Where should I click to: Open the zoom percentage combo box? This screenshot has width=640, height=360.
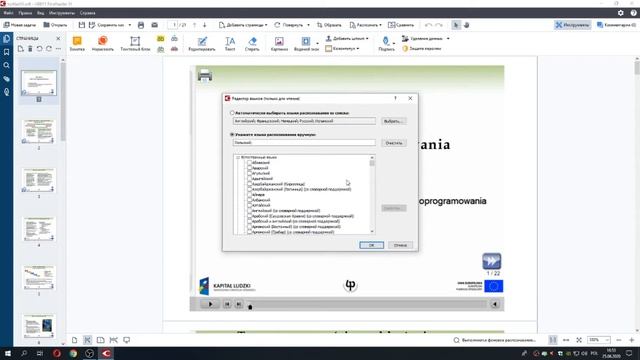tap(598, 340)
